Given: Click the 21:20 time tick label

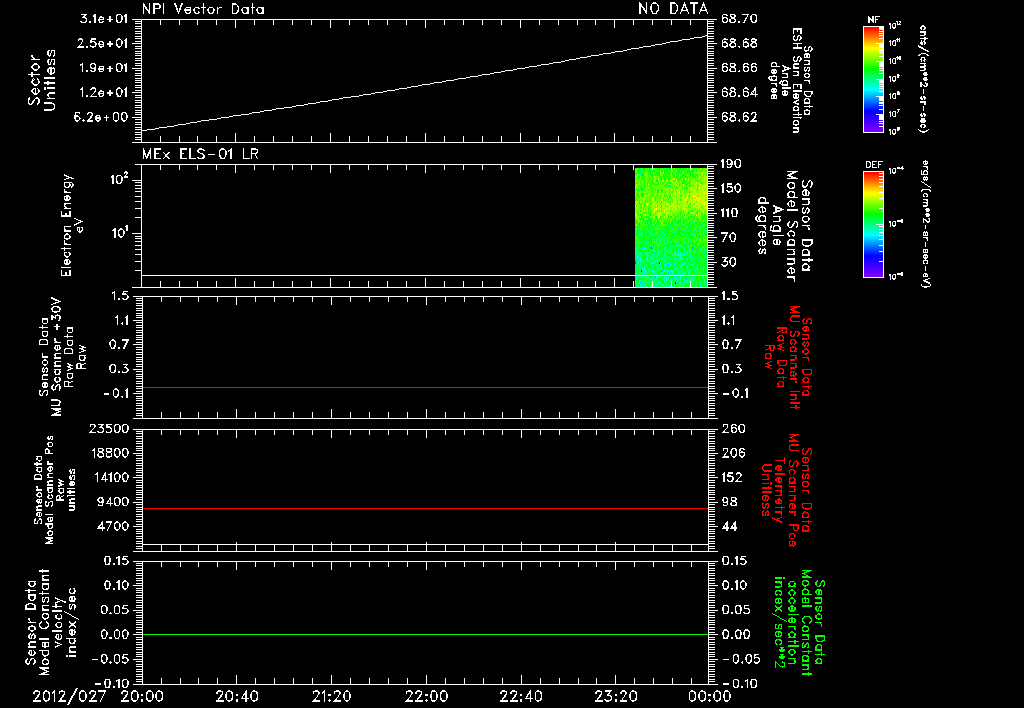Looking at the screenshot, I should 331,696.
